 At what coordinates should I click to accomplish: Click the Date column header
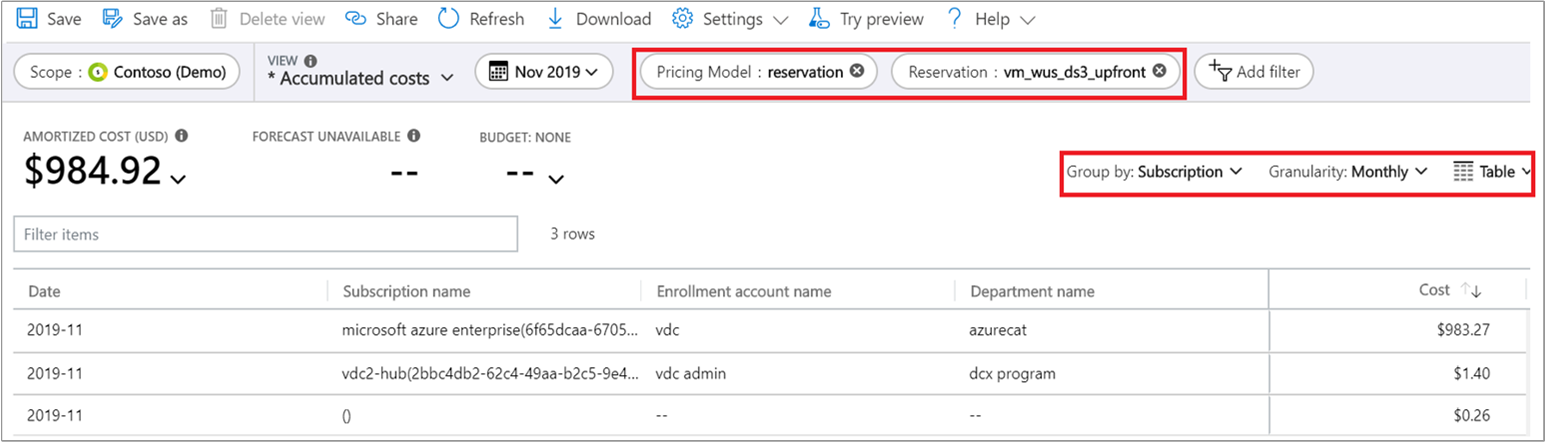coord(44,291)
